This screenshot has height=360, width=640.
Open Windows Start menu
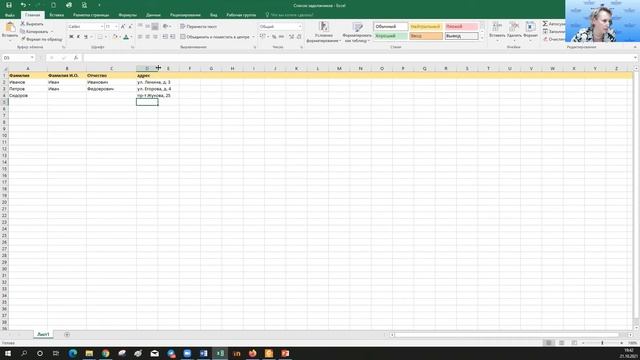tap(7, 353)
